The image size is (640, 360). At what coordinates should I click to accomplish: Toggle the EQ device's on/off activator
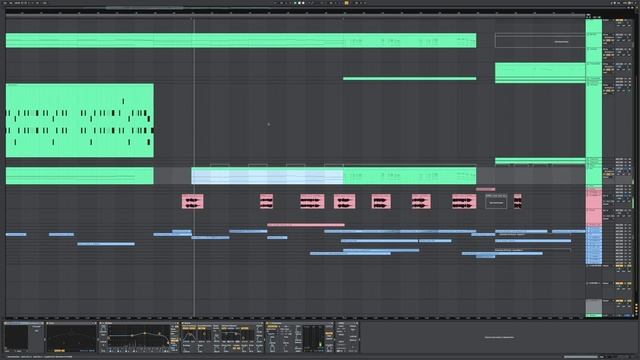click(x=100, y=323)
